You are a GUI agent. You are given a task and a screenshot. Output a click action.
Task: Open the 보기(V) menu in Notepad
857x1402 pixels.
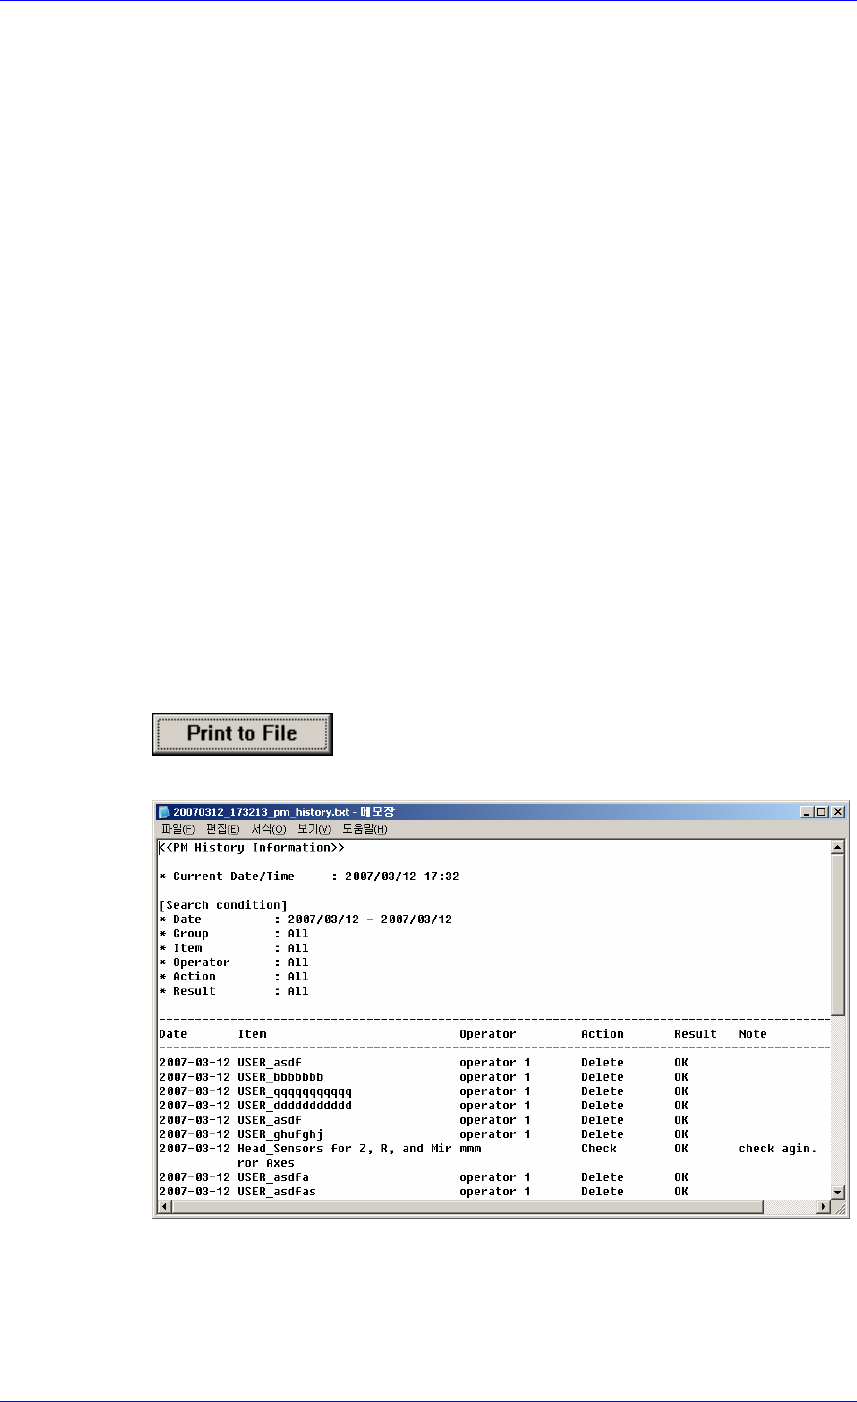coord(313,829)
